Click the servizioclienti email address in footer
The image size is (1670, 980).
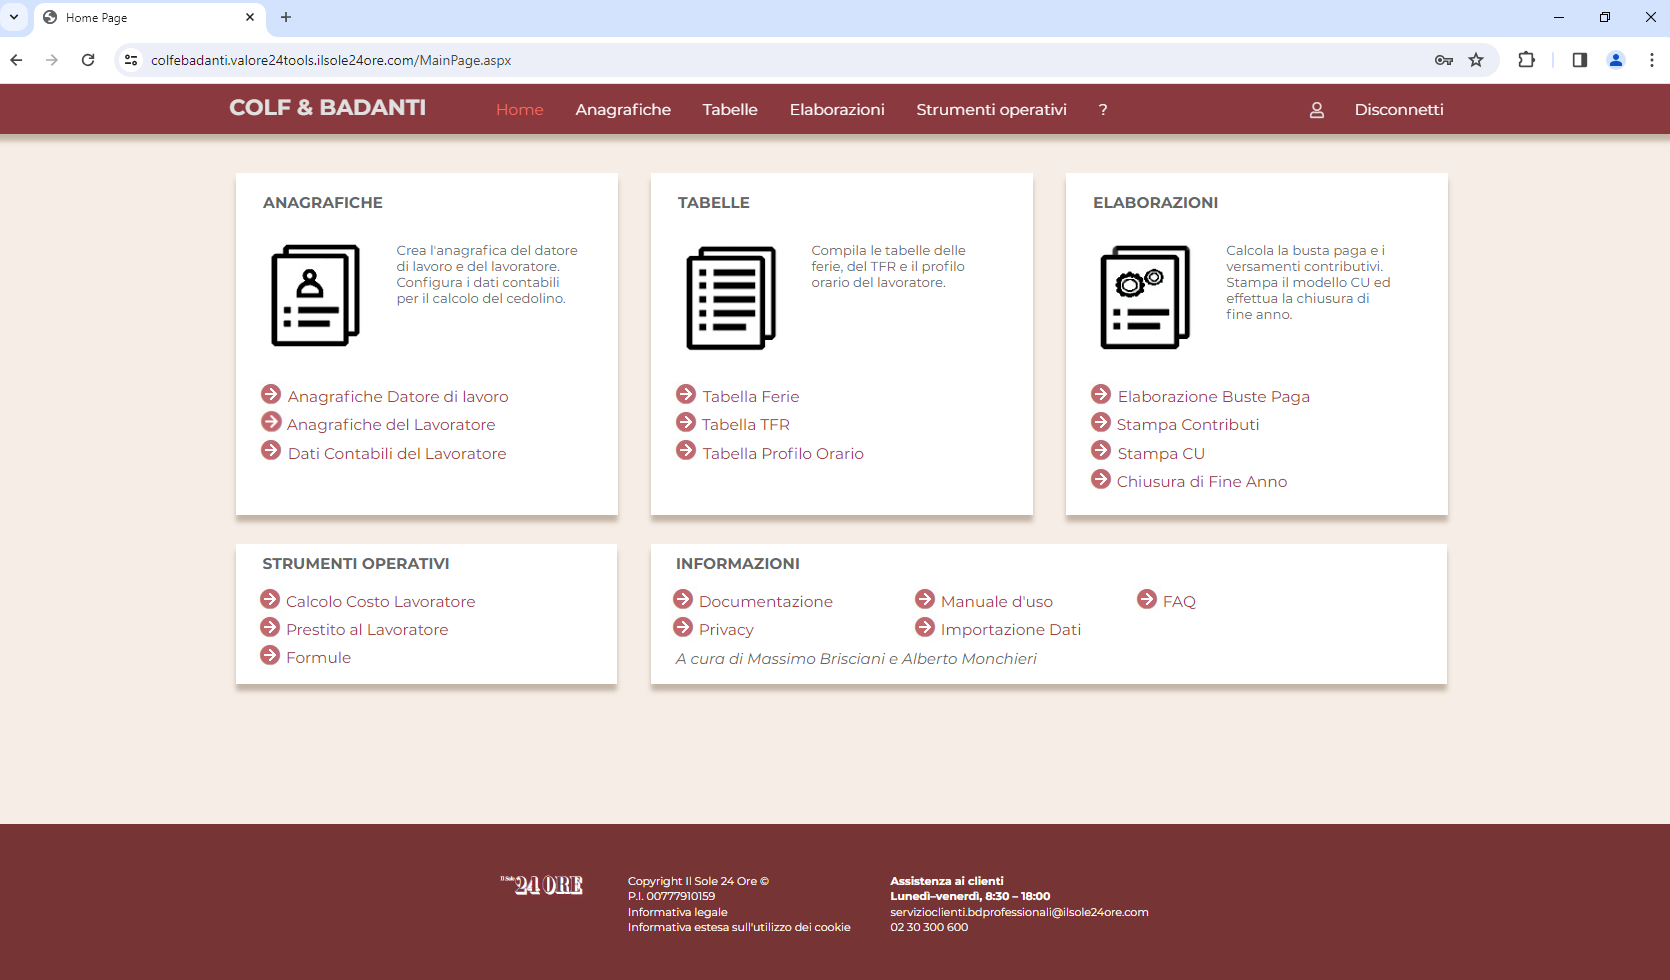click(x=1019, y=912)
